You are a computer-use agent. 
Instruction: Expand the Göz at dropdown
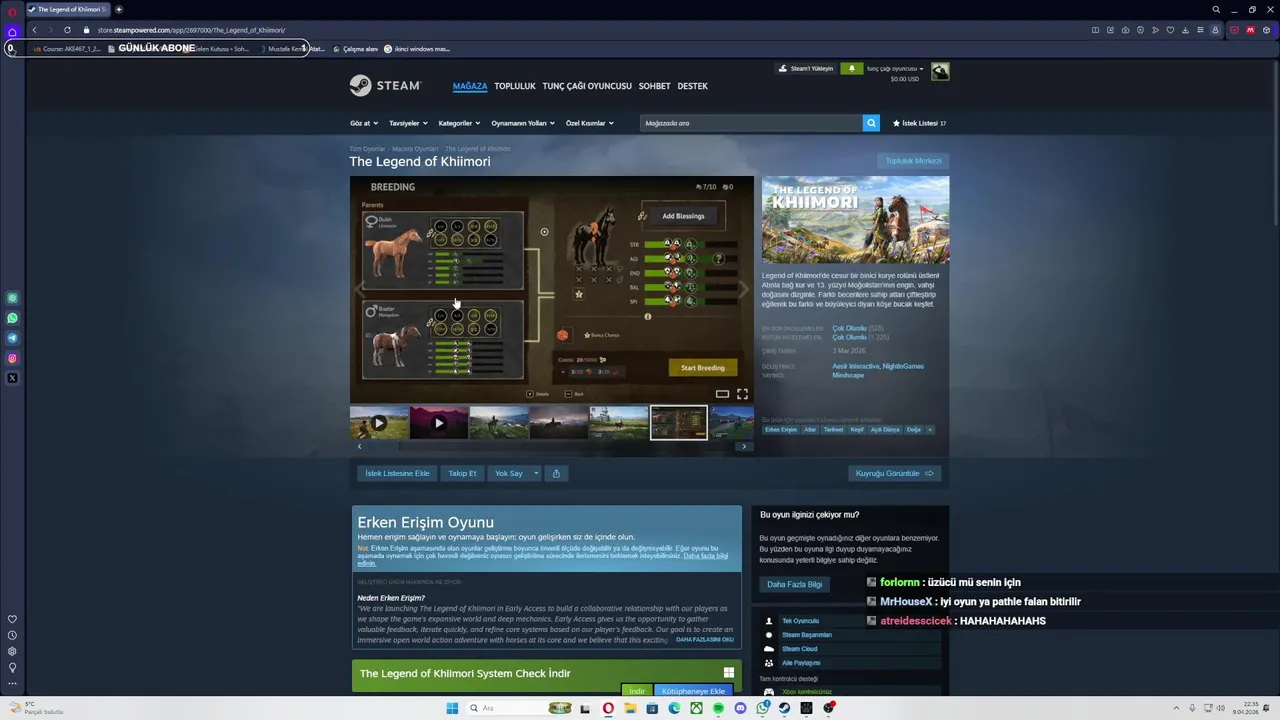(364, 123)
